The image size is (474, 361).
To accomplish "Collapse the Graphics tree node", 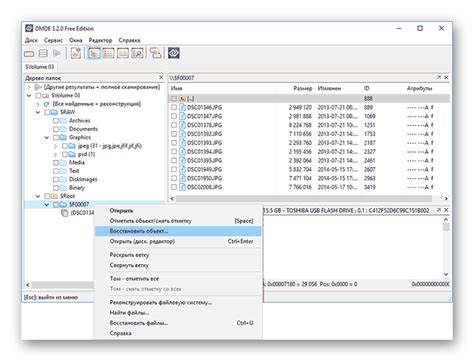I will (x=47, y=137).
